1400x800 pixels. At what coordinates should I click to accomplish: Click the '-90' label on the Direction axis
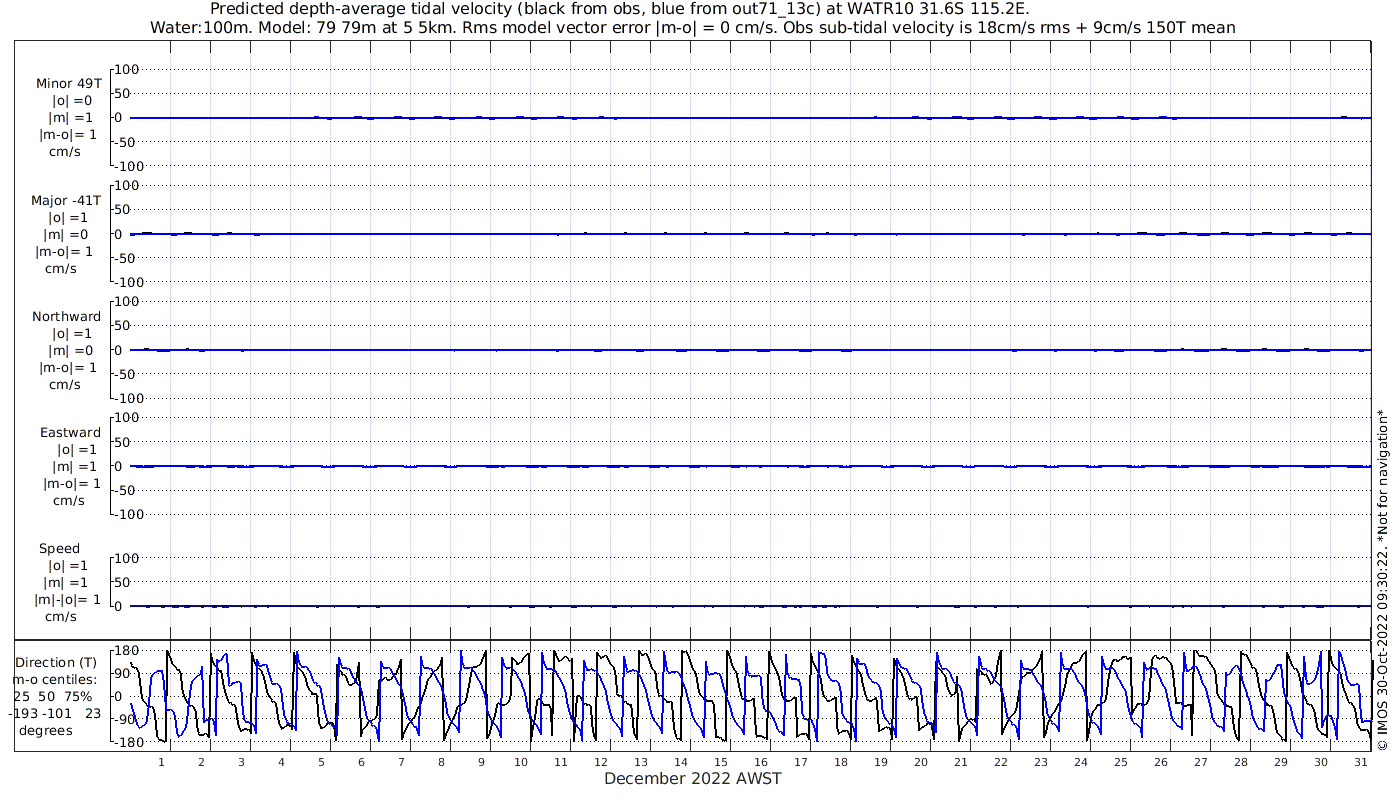coord(126,719)
